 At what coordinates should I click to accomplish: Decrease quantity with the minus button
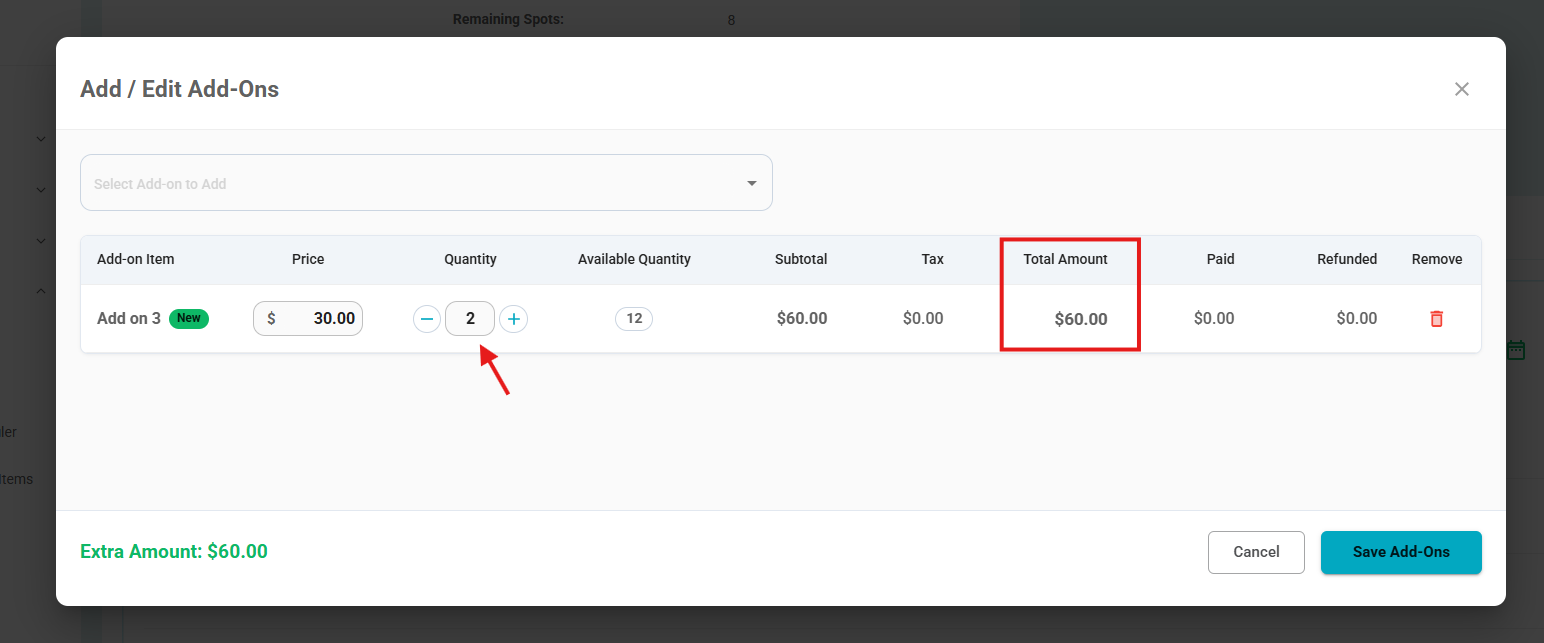pos(427,319)
